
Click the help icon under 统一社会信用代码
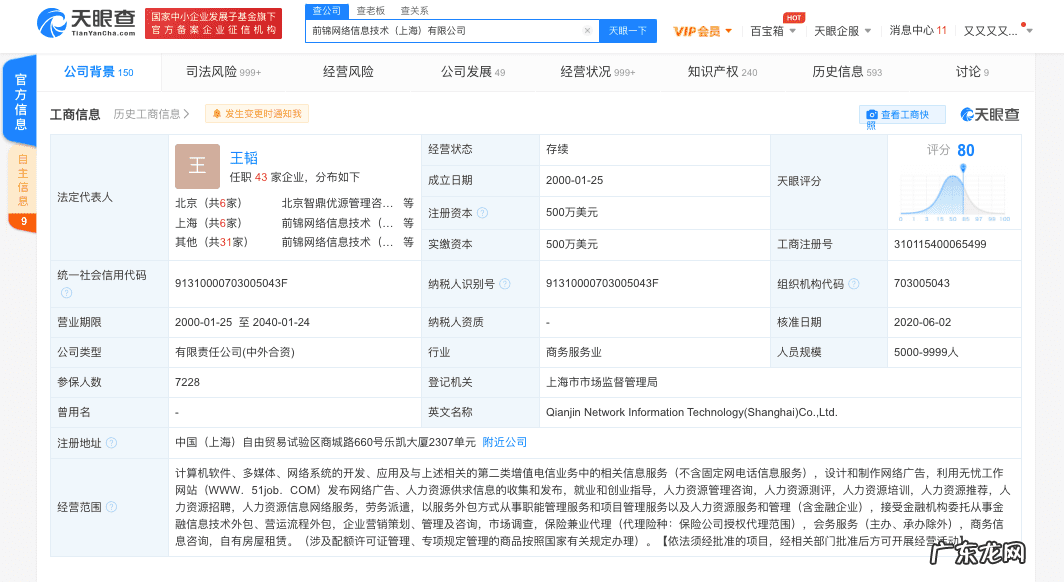pyautogui.click(x=66, y=293)
